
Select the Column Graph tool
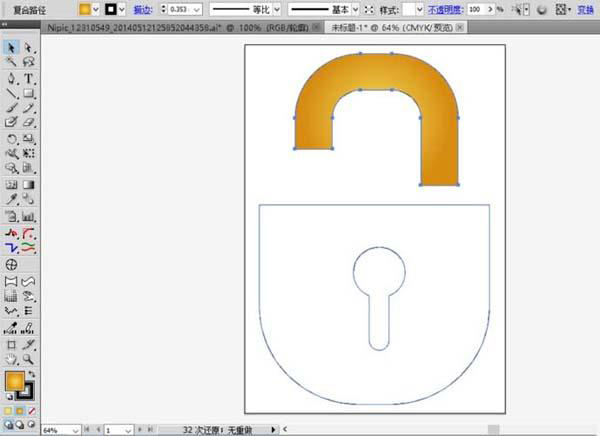(28, 216)
